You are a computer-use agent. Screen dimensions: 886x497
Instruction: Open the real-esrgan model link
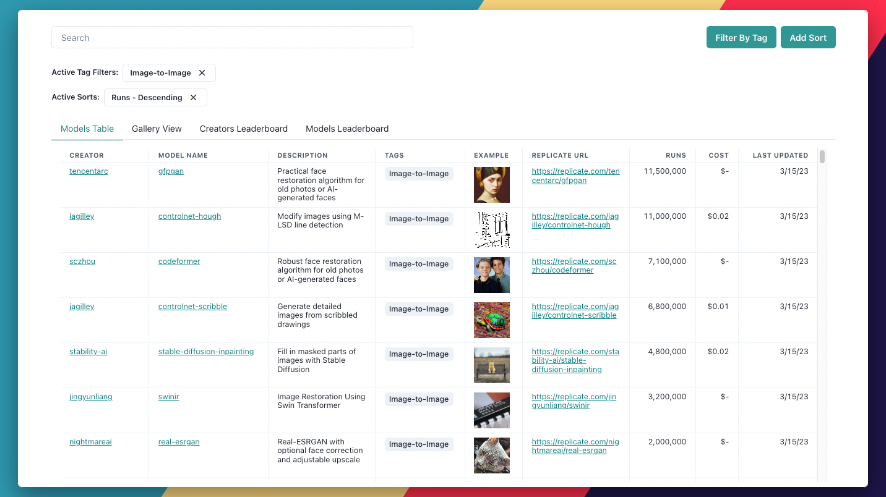179,442
